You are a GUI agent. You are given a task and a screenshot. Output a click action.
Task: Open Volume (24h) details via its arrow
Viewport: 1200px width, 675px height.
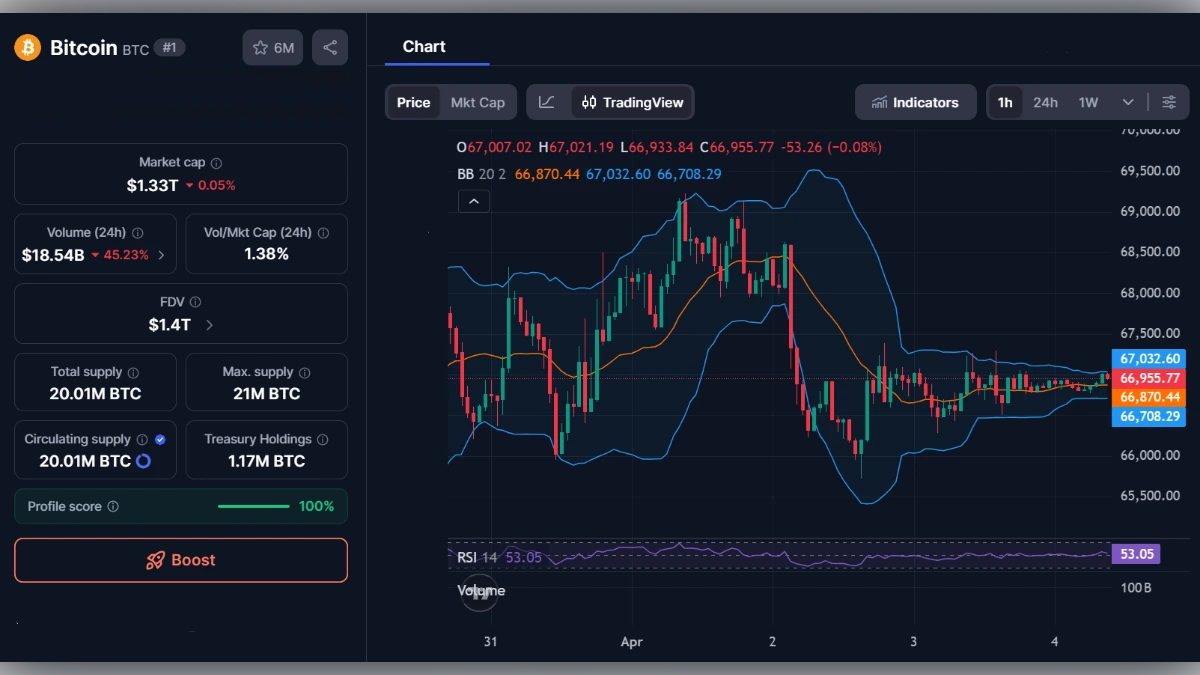(160, 255)
